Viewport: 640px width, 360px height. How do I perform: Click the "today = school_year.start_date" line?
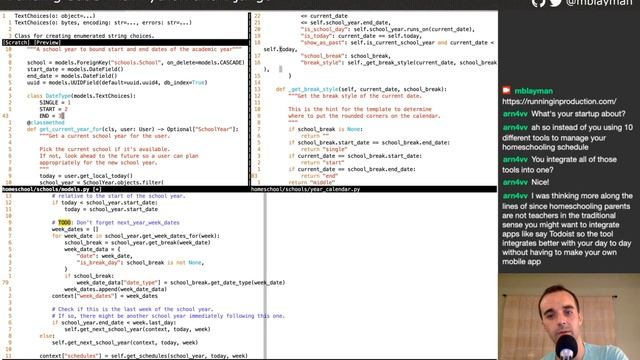111,209
